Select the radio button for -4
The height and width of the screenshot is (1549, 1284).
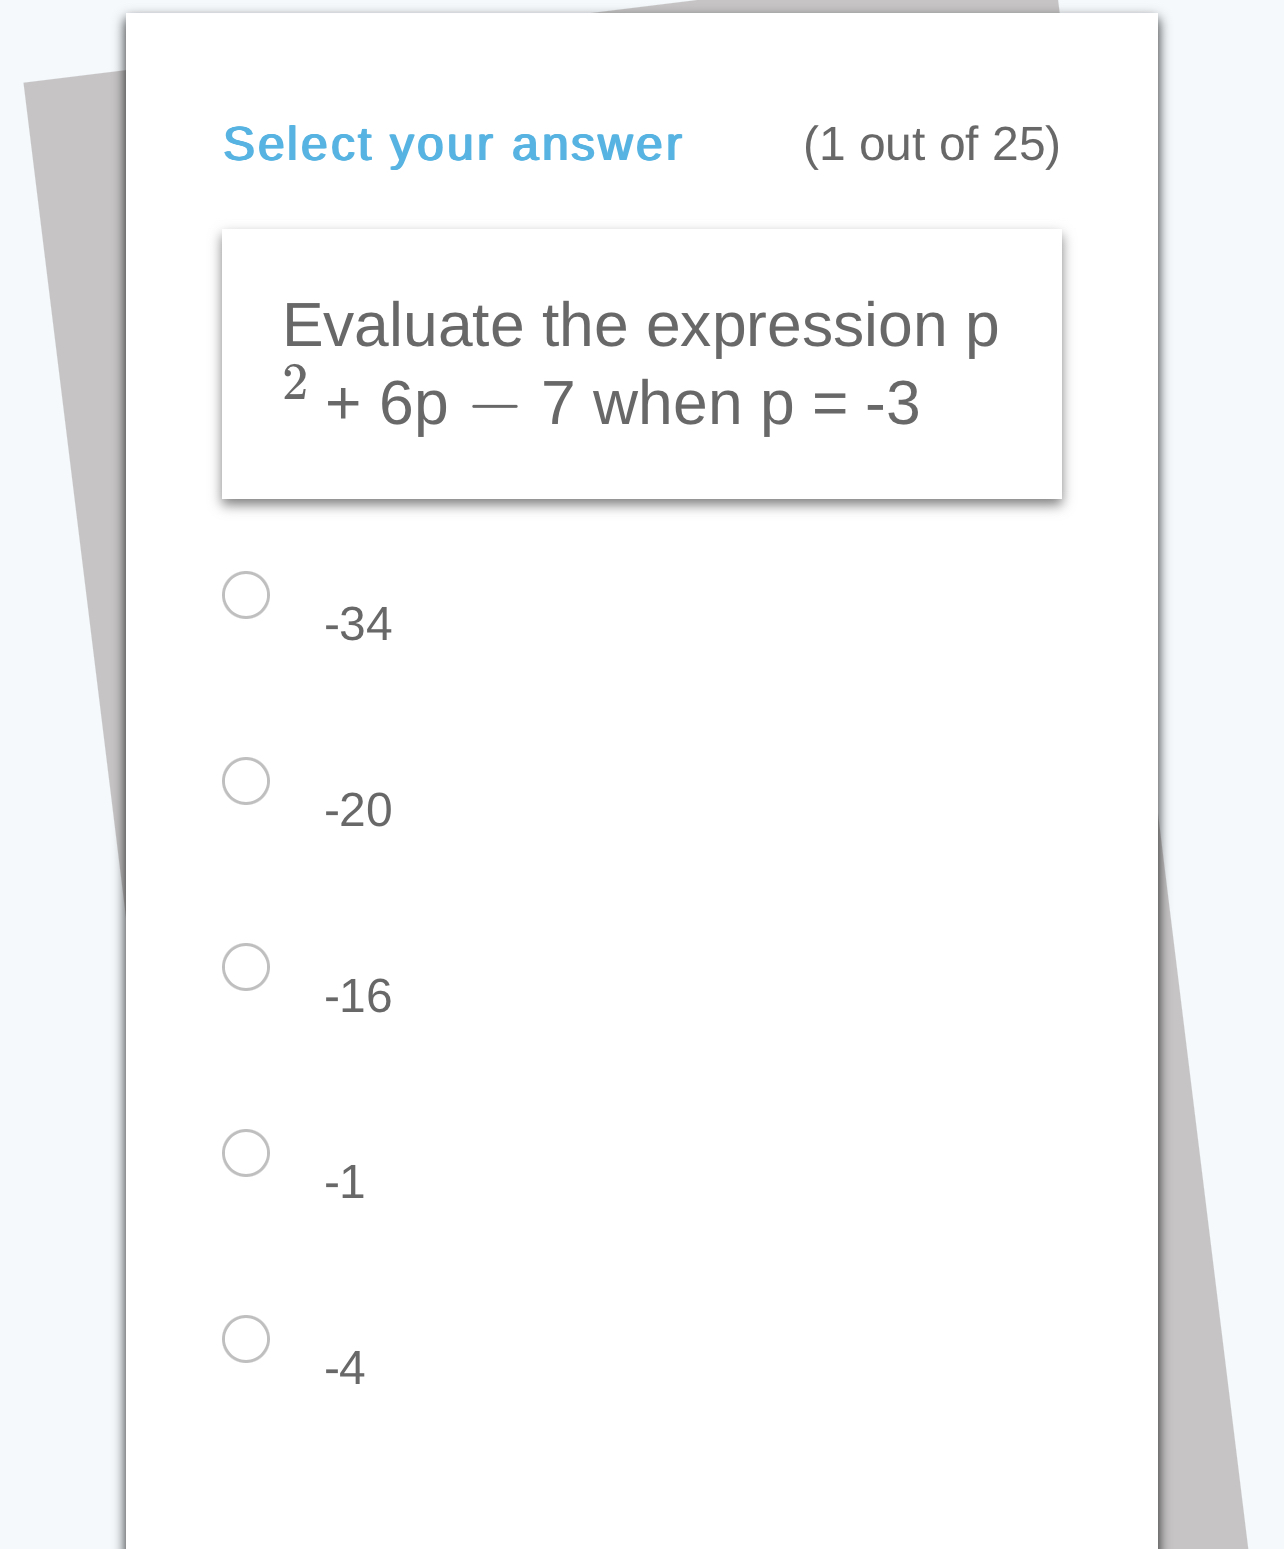pyautogui.click(x=245, y=1340)
